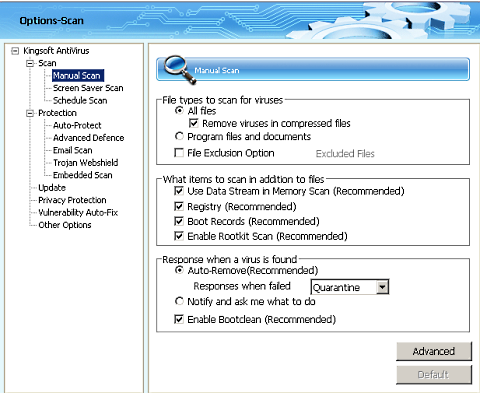Click the Advanced button
Viewport: 480px width, 393px height.
[x=434, y=351]
